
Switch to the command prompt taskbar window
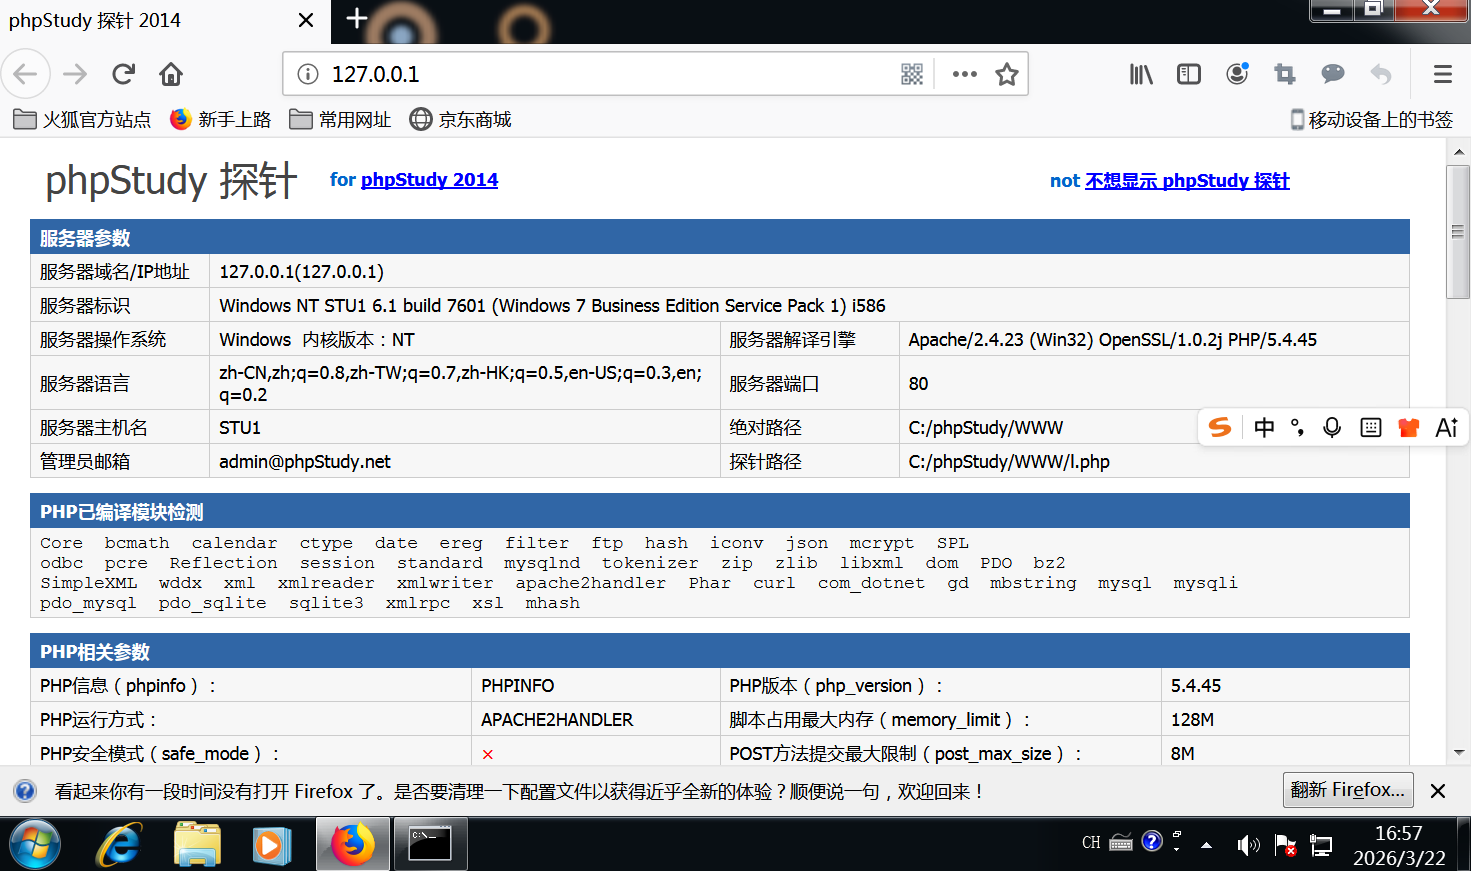pos(430,844)
